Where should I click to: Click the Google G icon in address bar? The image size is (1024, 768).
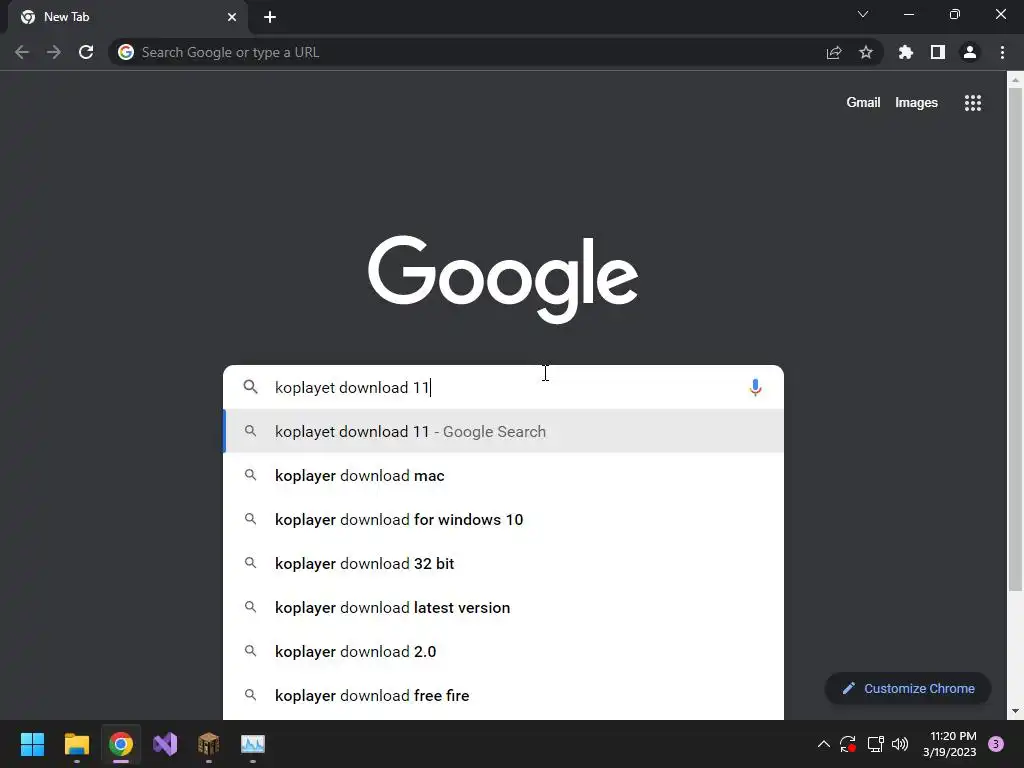point(126,52)
